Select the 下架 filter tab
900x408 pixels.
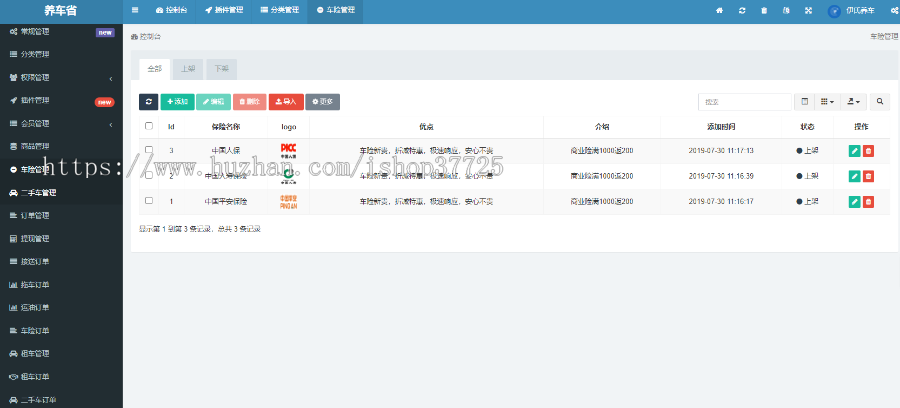[x=221, y=69]
